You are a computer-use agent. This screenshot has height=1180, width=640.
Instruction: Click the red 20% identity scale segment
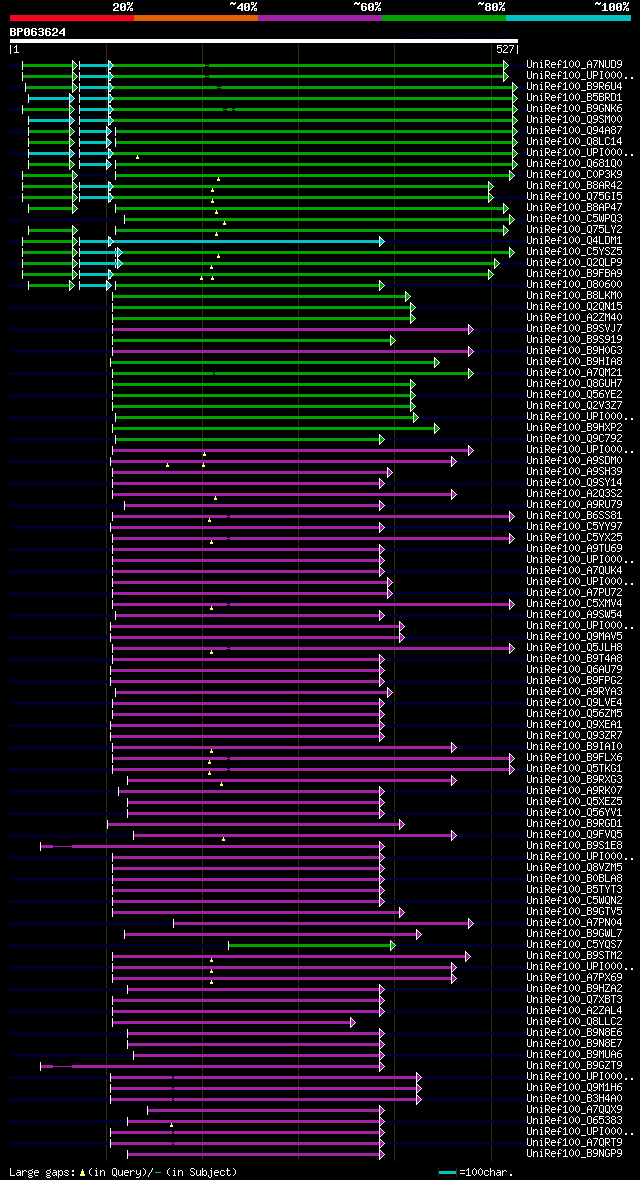tap(72, 17)
